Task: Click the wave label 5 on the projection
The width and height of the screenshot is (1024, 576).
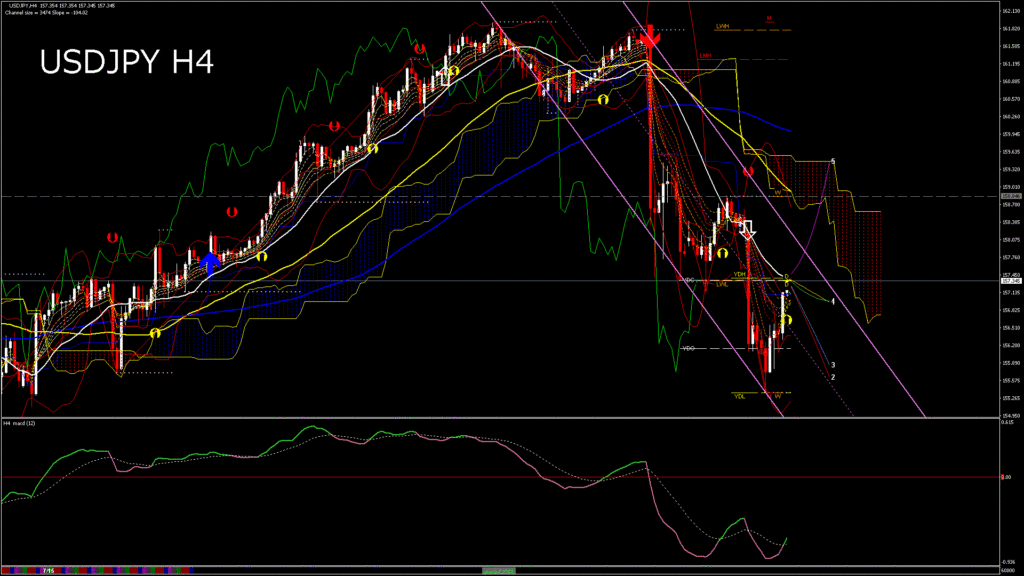Action: point(833,162)
